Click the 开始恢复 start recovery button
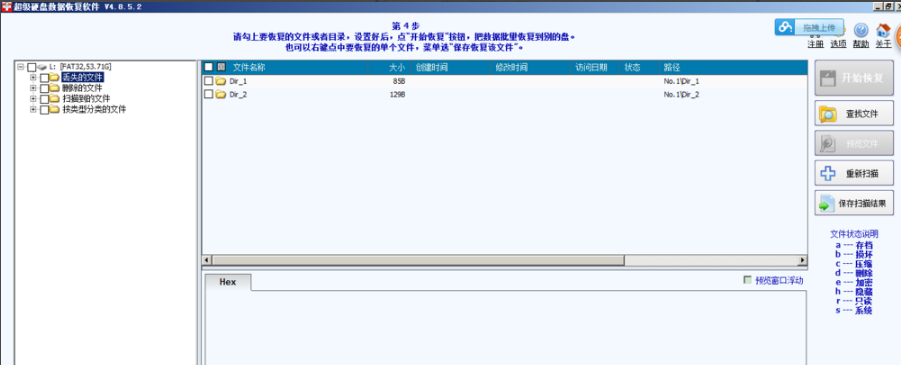Screen dimensions: 901x365 click(x=854, y=78)
